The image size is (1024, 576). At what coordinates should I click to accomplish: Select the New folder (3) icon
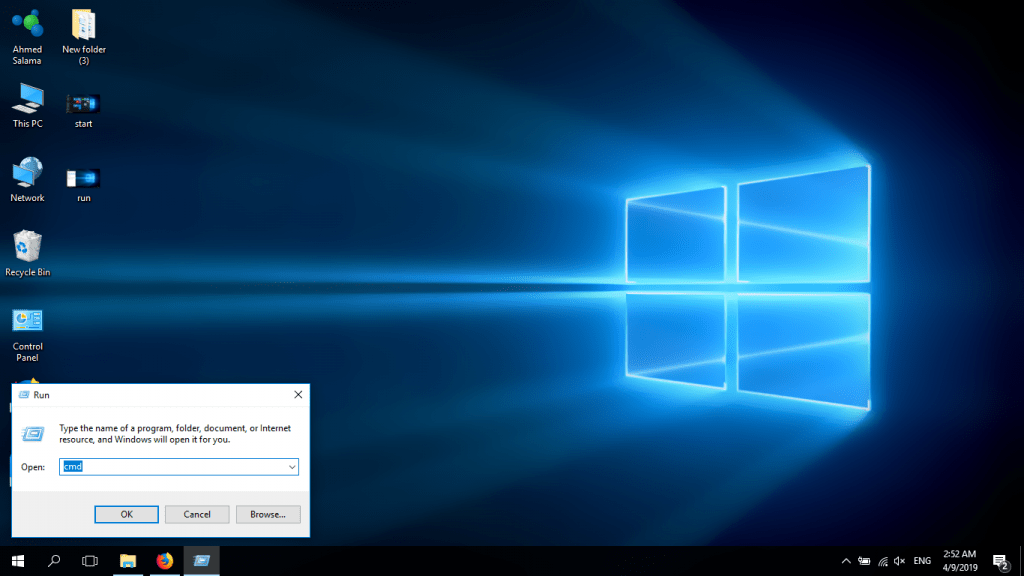coord(84,37)
